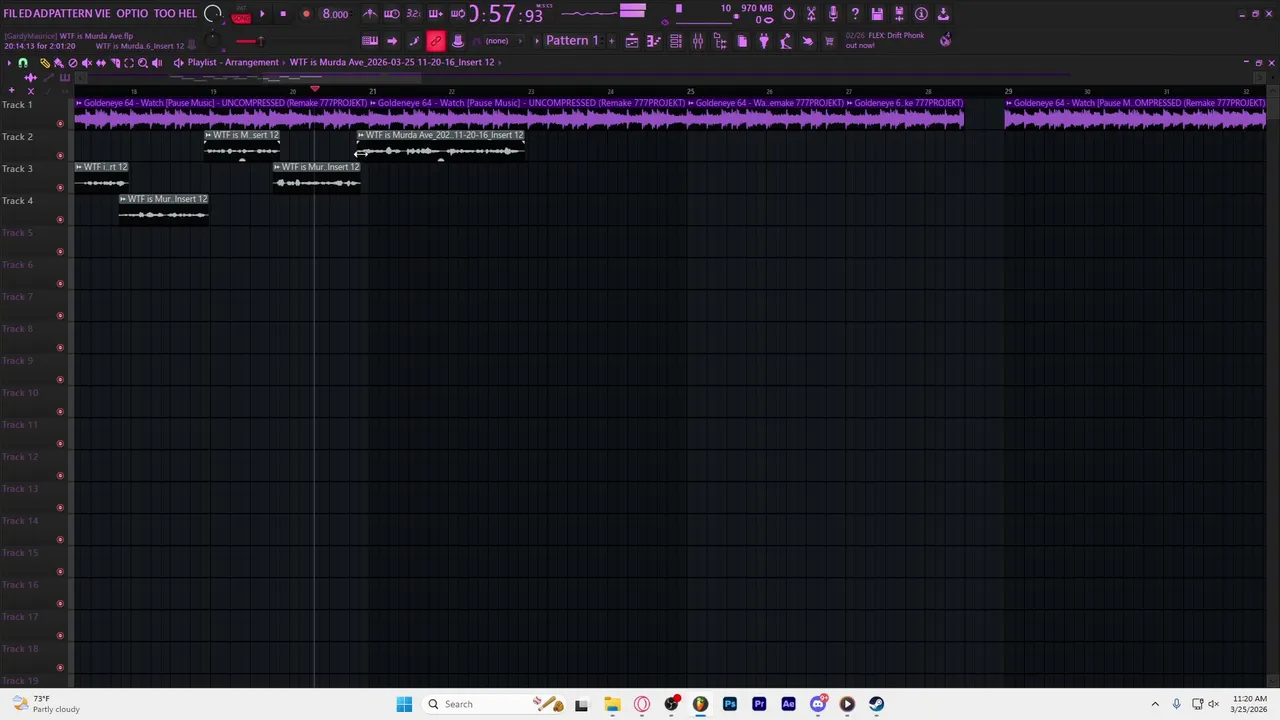Open the Browser view icon

[720, 41]
